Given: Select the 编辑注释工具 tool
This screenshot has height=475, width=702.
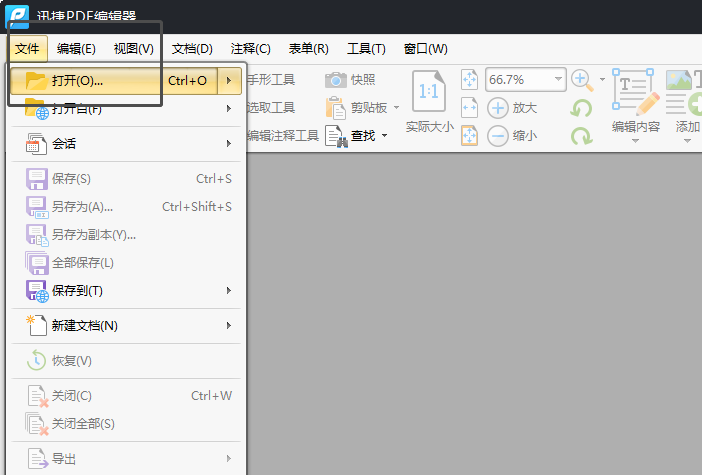Looking at the screenshot, I should pos(283,136).
